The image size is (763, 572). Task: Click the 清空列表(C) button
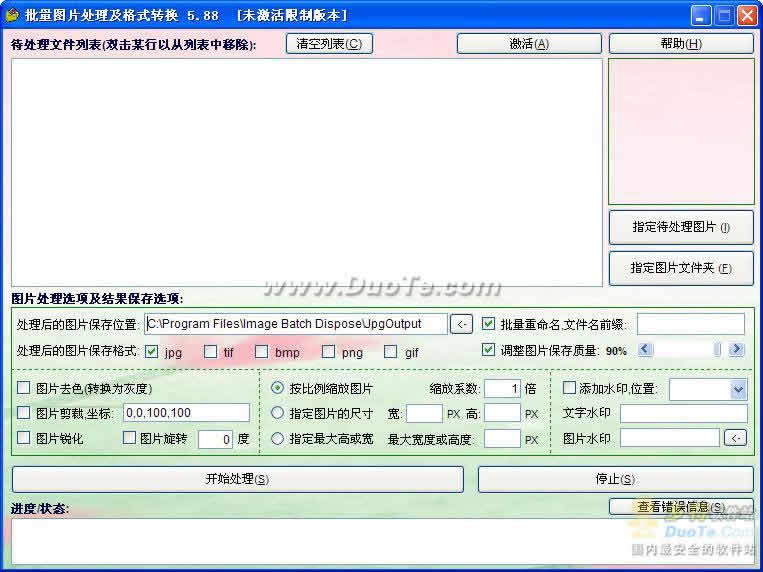coord(329,44)
